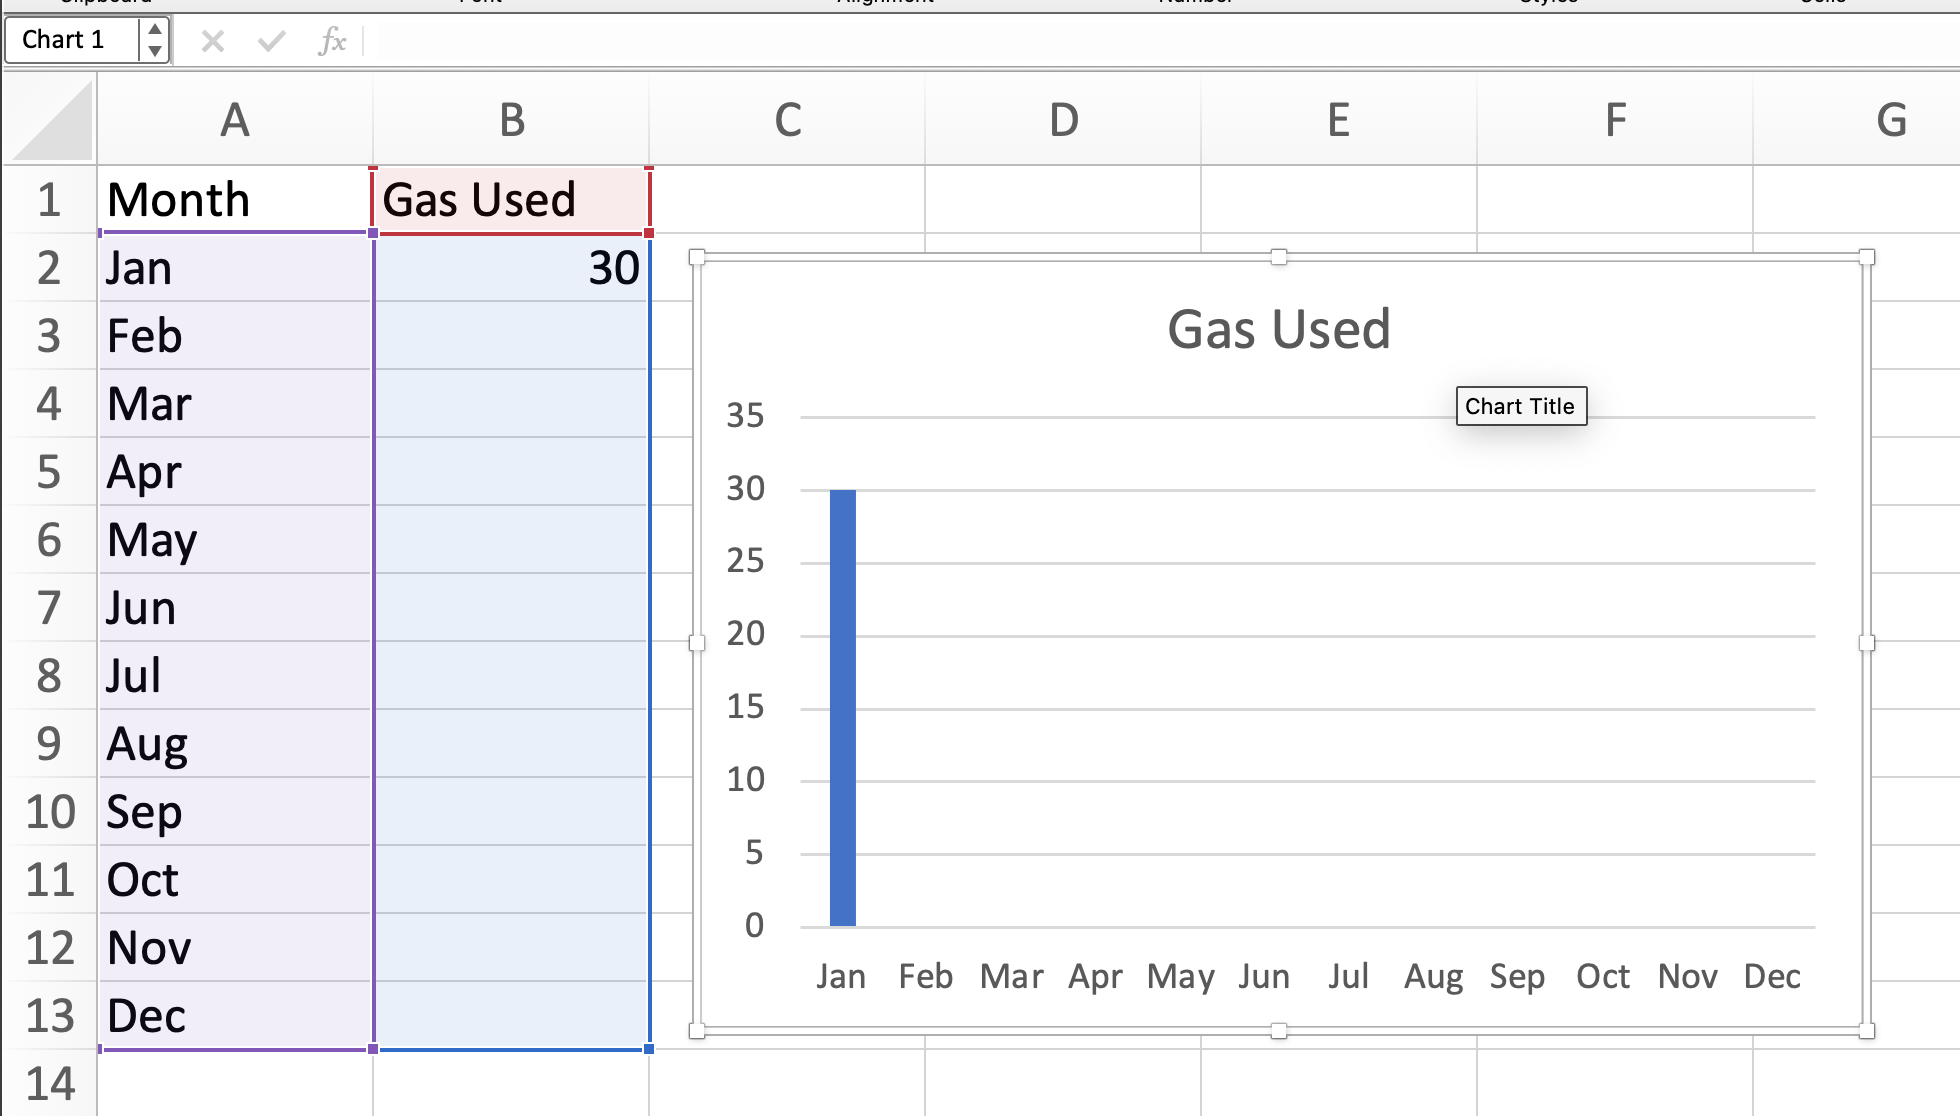Click the enter checkmark icon in formula bar
Image resolution: width=1960 pixels, height=1116 pixels.
tap(271, 41)
